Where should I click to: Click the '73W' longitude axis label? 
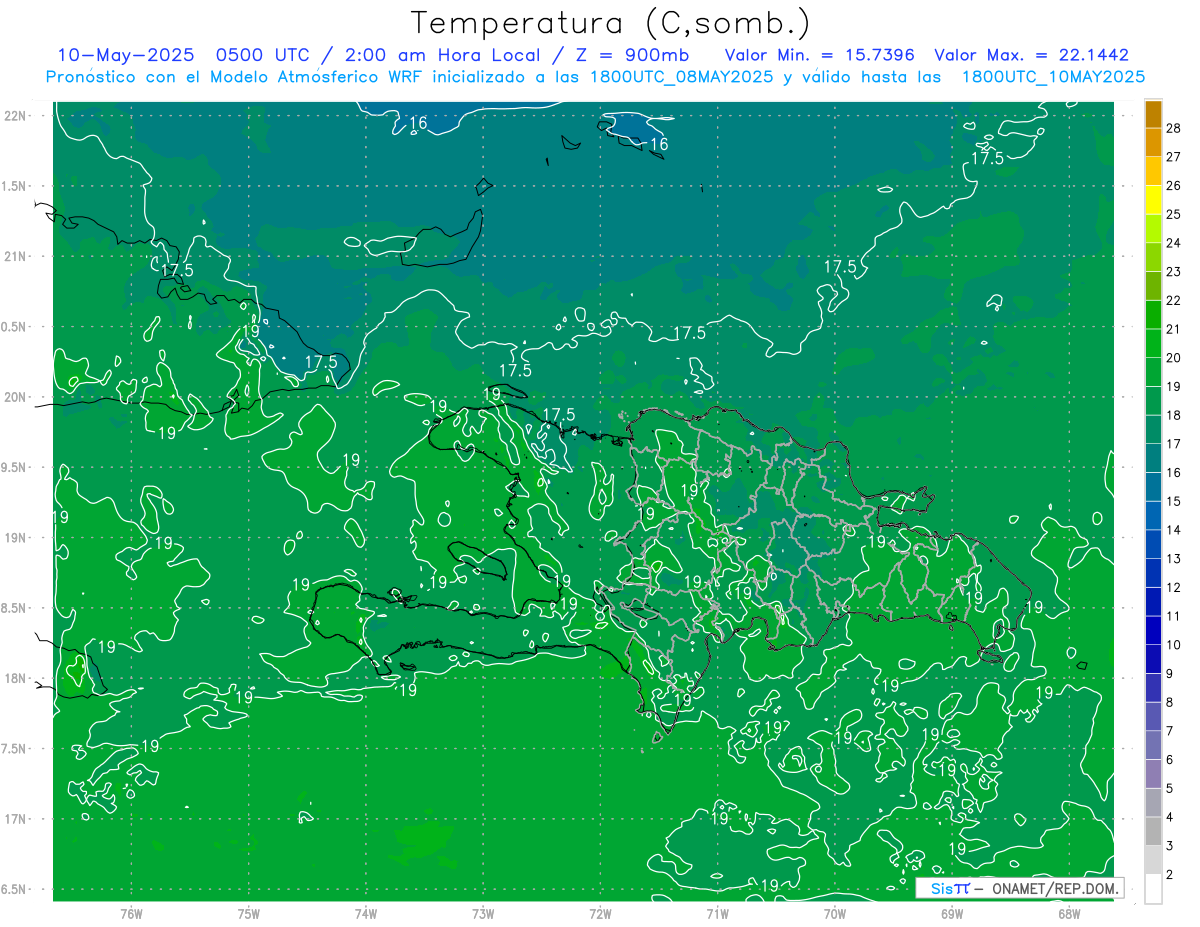(483, 914)
